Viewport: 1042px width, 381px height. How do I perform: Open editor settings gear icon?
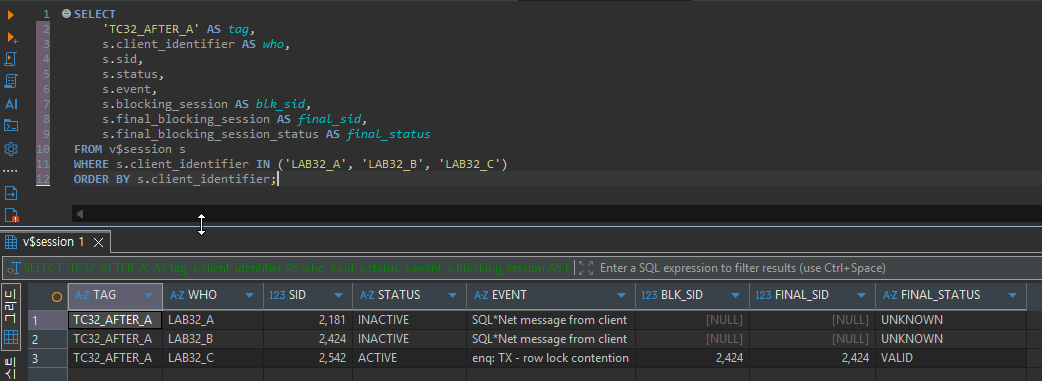coord(11,148)
